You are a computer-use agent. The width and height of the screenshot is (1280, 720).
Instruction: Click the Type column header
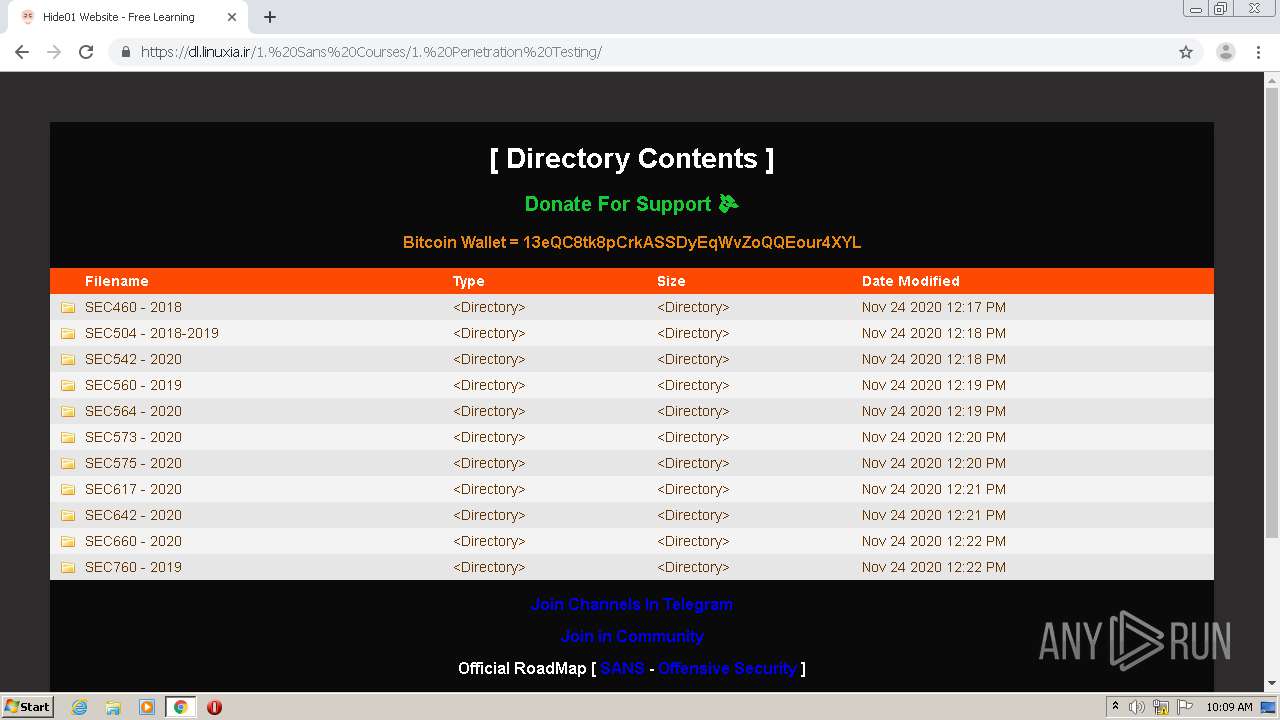coord(469,281)
